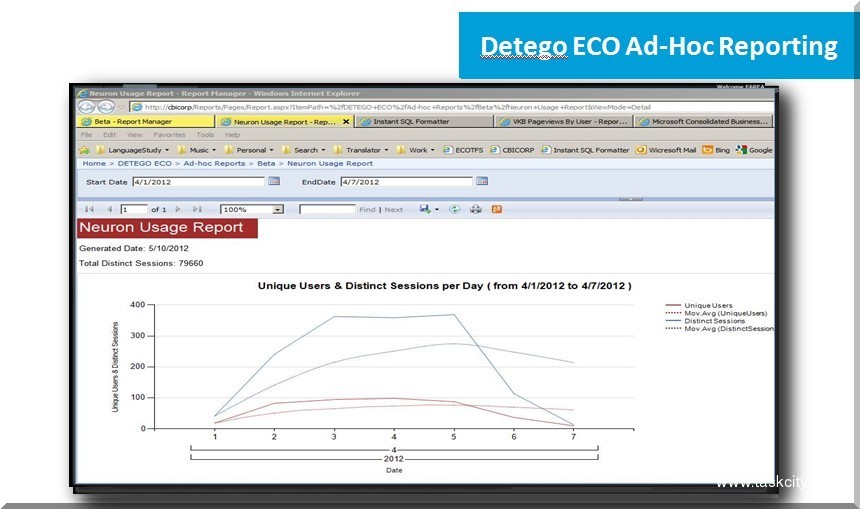Open the Bing bookmark
This screenshot has width=860, height=509.
[x=716, y=150]
